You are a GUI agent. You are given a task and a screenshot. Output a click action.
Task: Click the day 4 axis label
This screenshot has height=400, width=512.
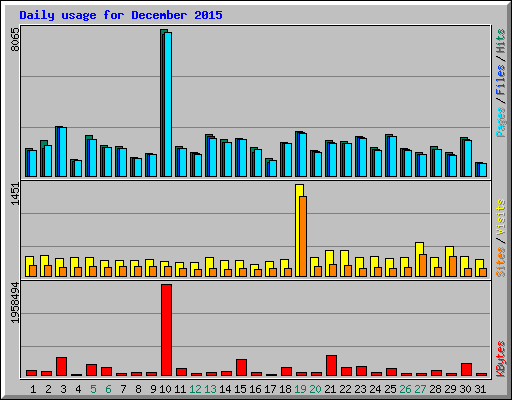tap(78, 389)
